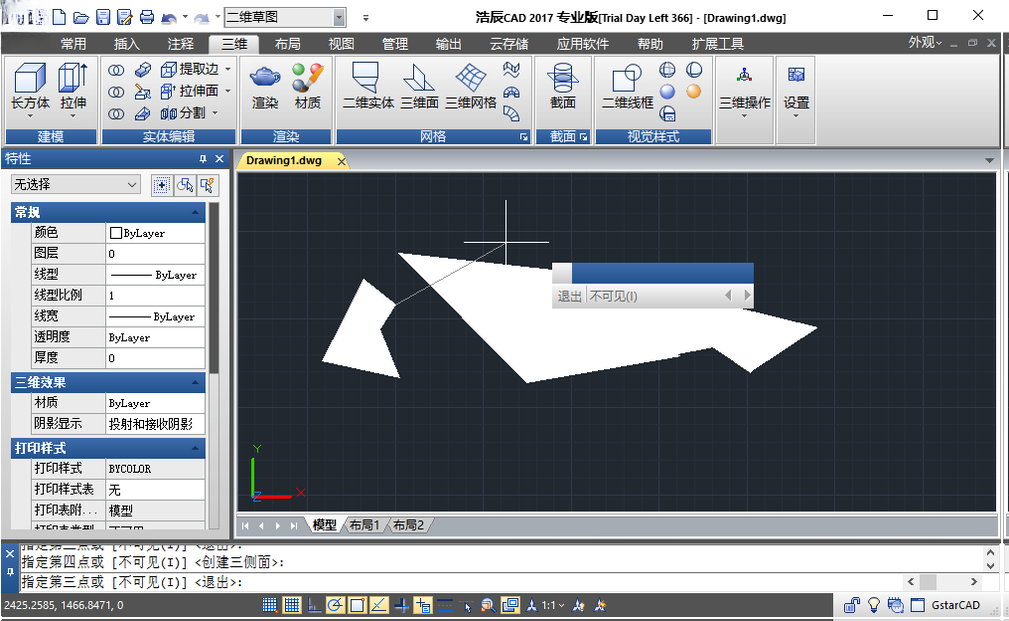Click the Section (截面) cylinder tool
1009x621 pixels.
[x=563, y=86]
